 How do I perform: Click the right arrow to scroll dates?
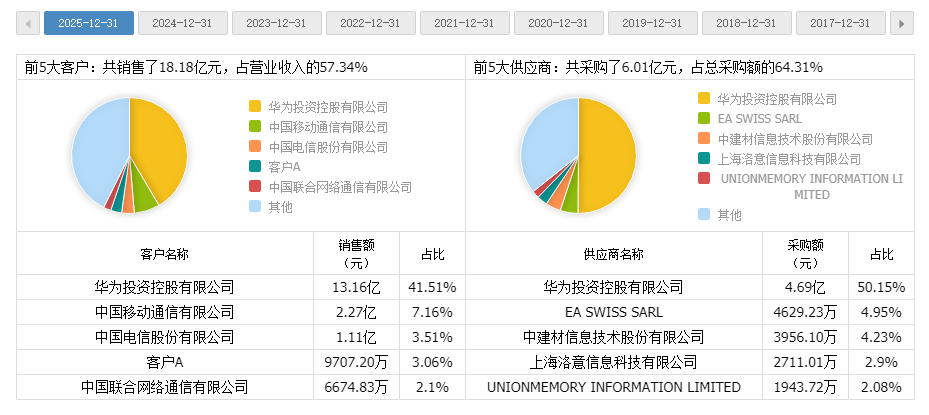[x=901, y=23]
